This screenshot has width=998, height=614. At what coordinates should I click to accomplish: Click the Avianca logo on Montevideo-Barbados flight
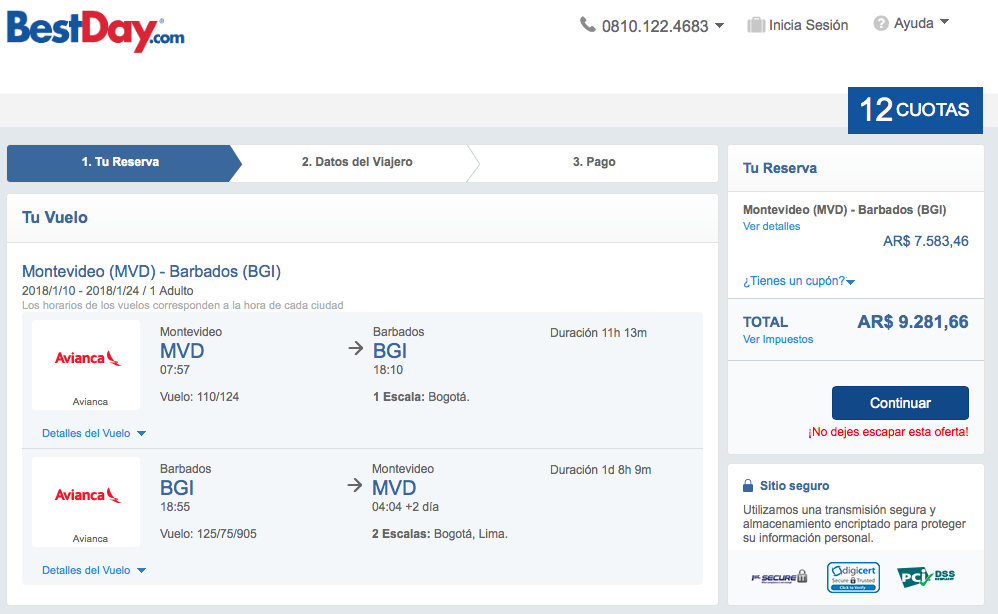coord(87,358)
